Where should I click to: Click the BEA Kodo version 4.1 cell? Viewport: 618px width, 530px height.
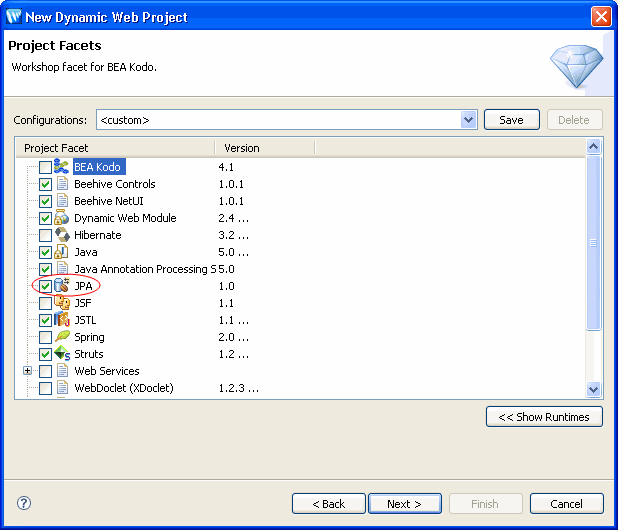226,167
